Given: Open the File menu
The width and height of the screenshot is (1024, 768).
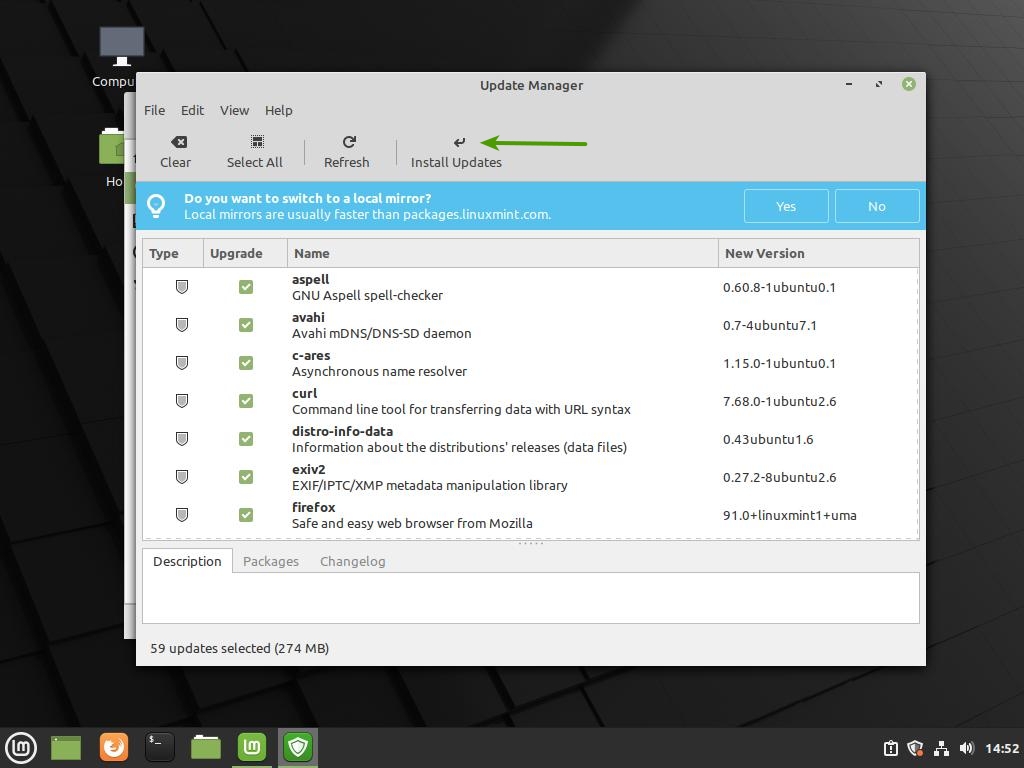Looking at the screenshot, I should 154,110.
